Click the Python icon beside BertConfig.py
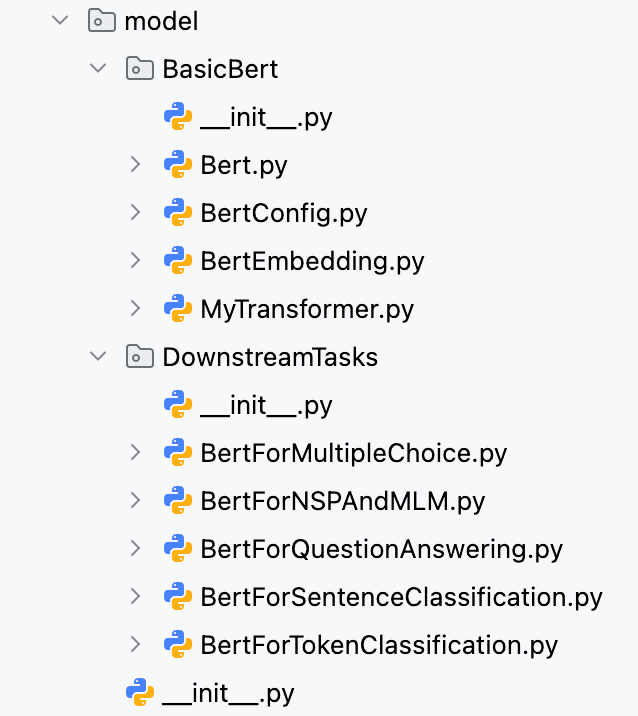The width and height of the screenshot is (638, 716). (x=178, y=212)
